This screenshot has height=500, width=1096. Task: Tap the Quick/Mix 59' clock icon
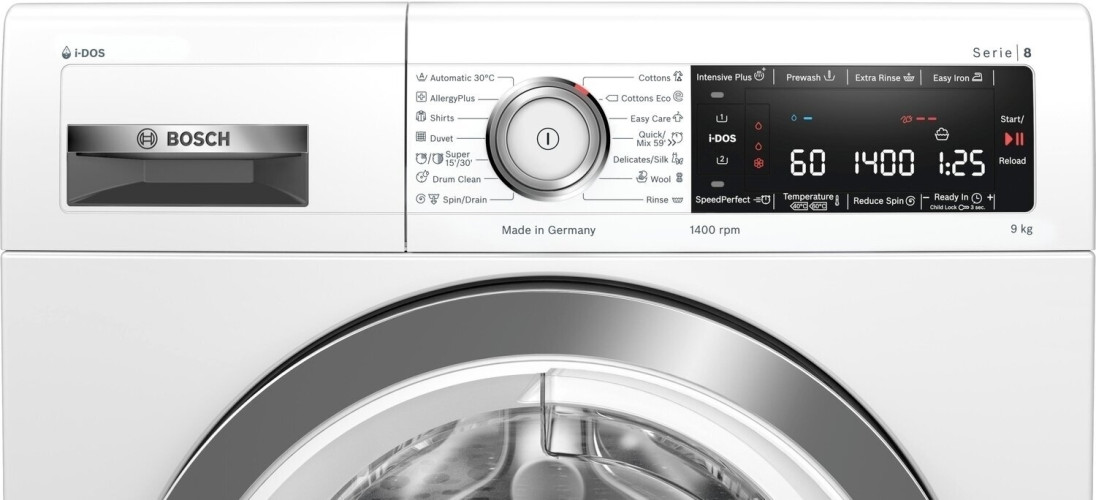point(677,138)
